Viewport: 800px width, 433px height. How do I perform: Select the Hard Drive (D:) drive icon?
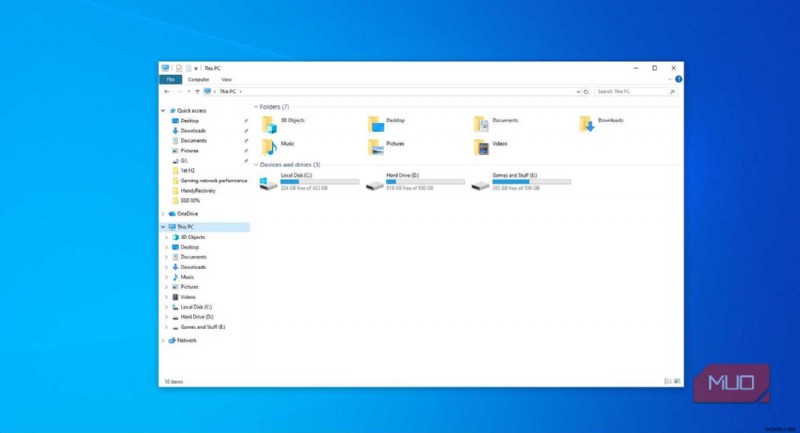click(374, 185)
